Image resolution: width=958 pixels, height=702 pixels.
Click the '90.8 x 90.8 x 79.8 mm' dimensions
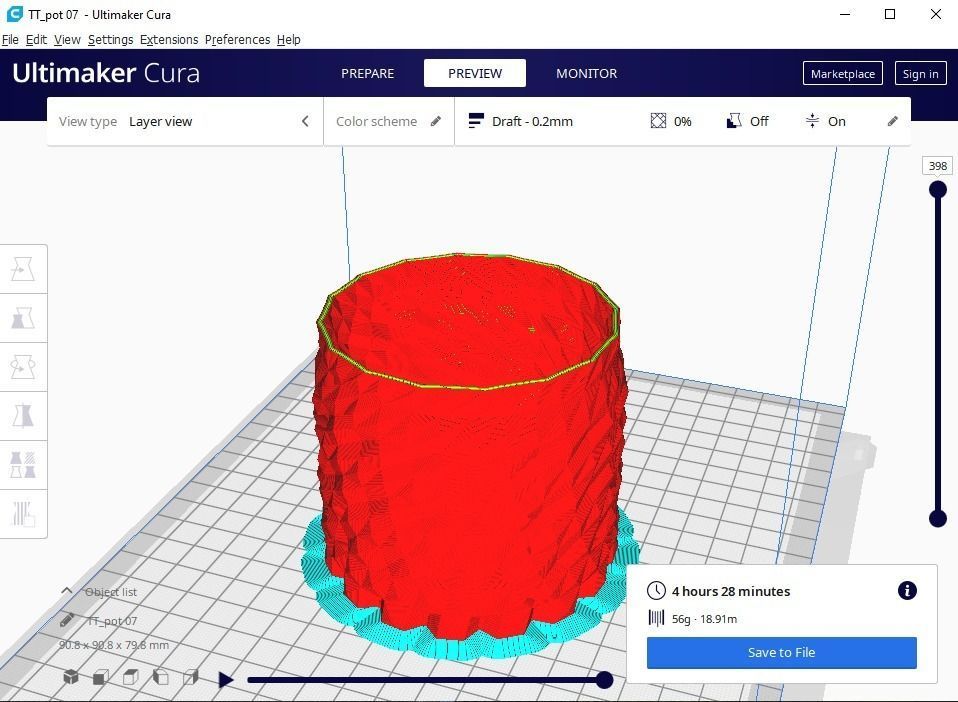click(x=114, y=645)
